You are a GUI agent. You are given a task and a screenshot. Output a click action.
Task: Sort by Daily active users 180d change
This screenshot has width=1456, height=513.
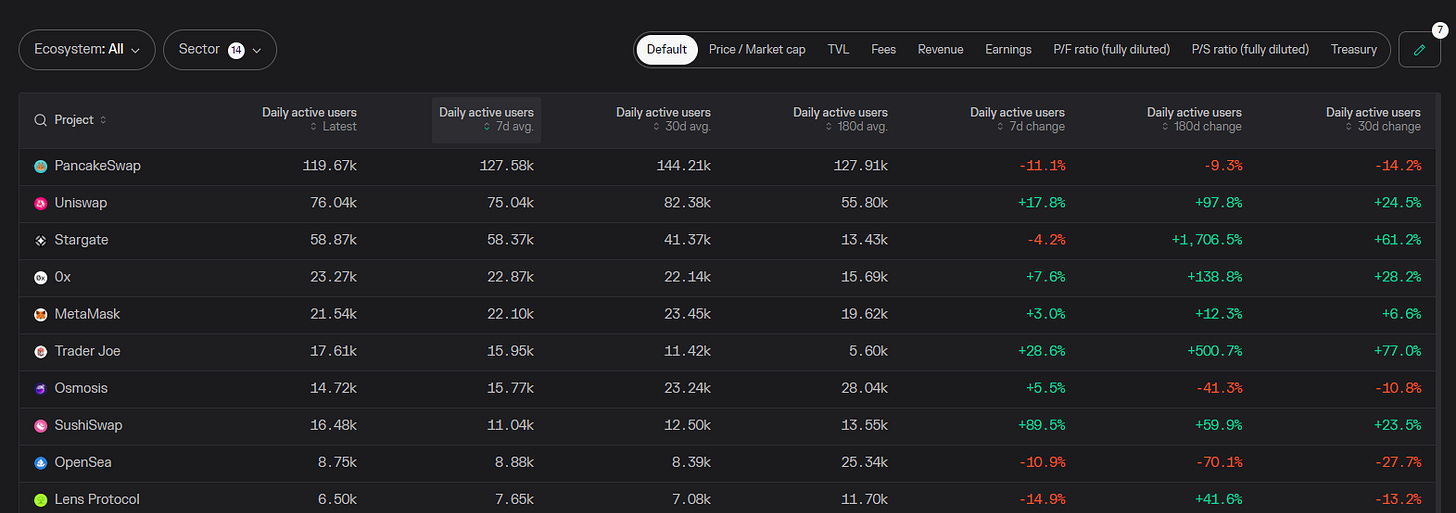tap(1194, 120)
